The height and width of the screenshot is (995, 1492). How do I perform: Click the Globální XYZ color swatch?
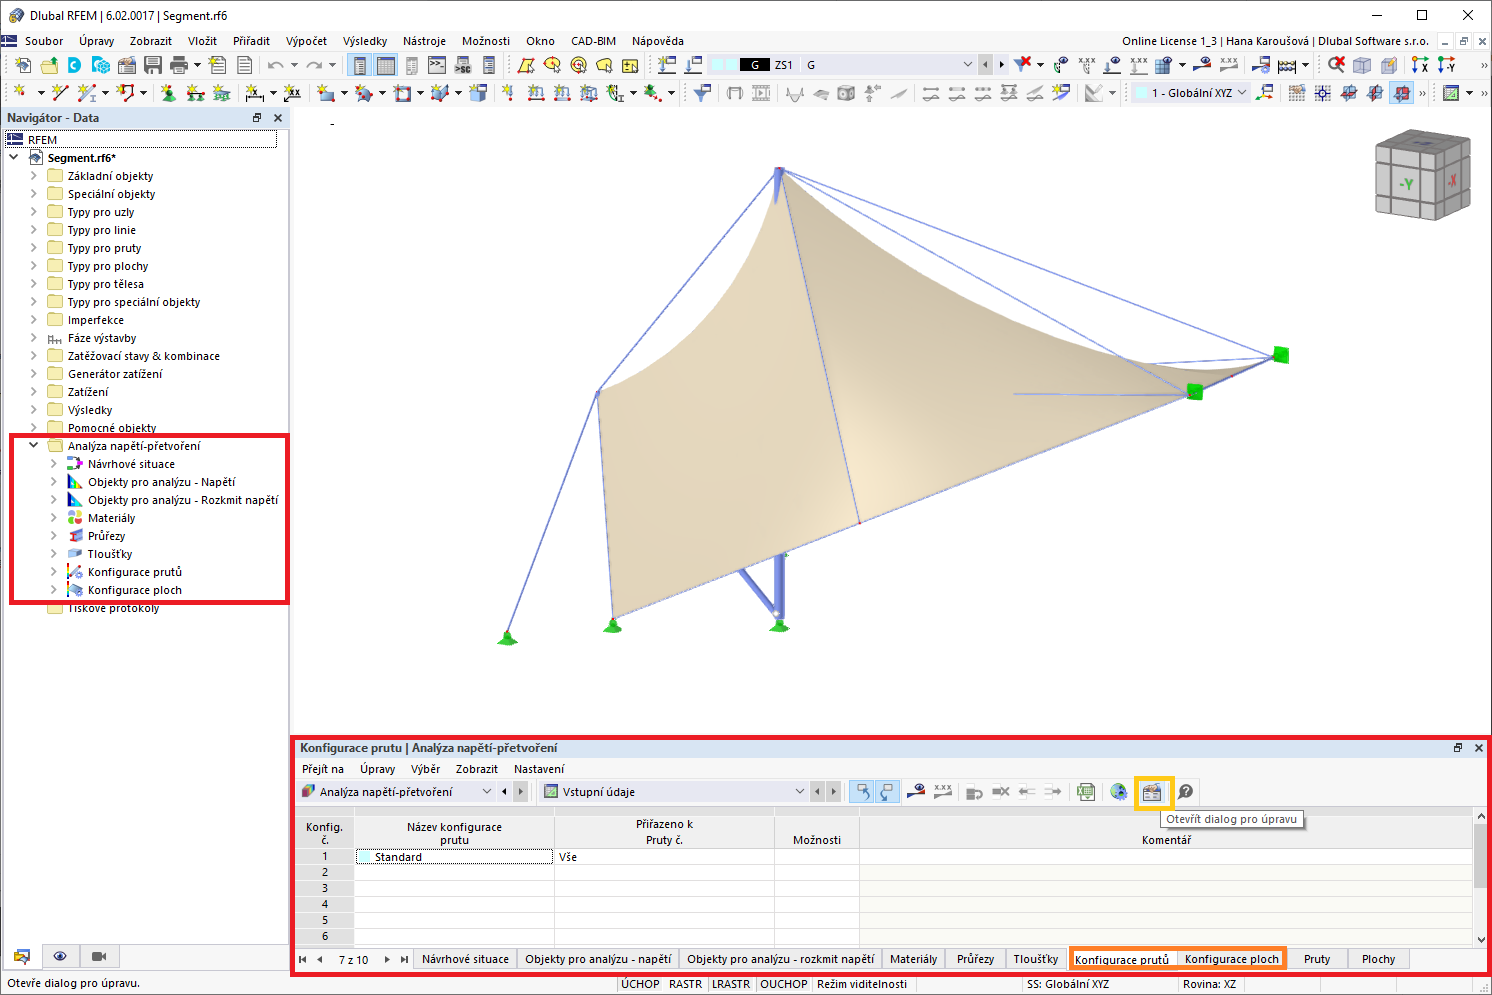pos(1141,93)
